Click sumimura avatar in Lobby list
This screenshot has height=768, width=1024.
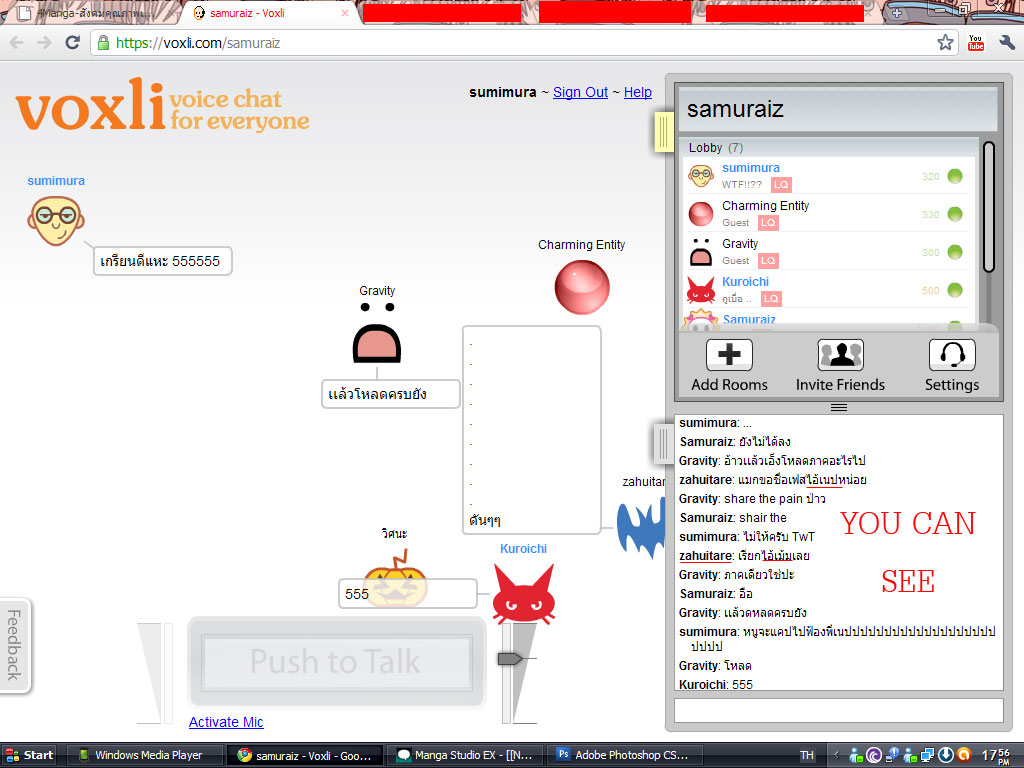[701, 176]
